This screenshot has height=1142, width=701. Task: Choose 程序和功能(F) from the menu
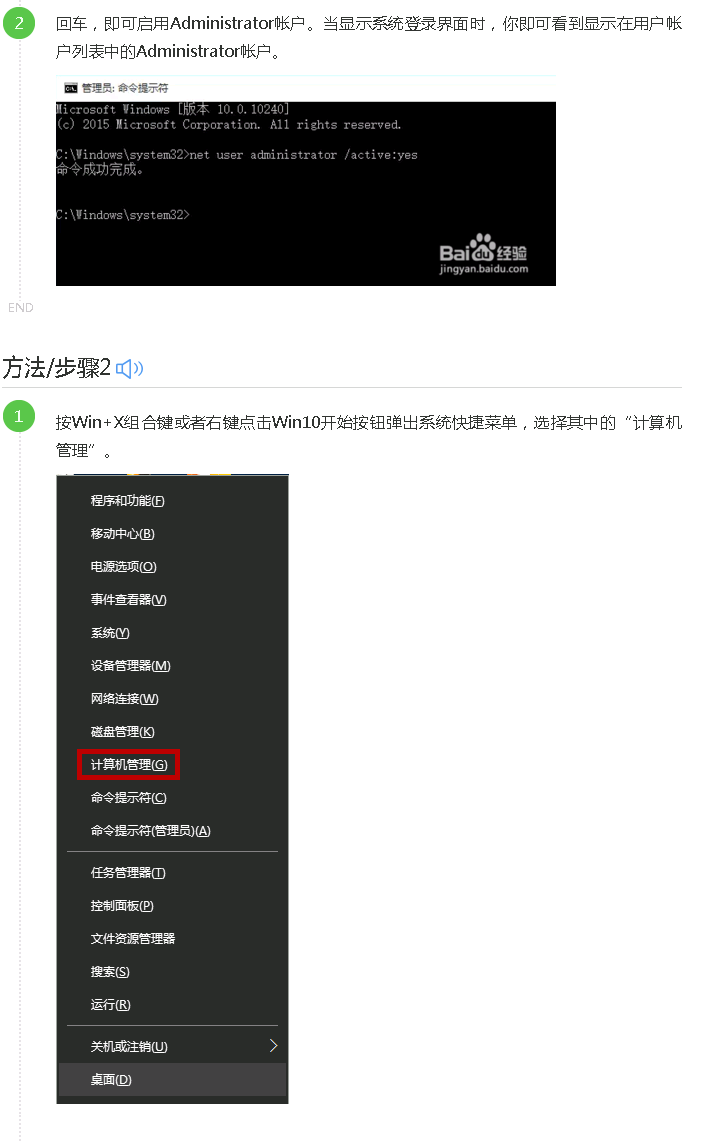[x=128, y=501]
